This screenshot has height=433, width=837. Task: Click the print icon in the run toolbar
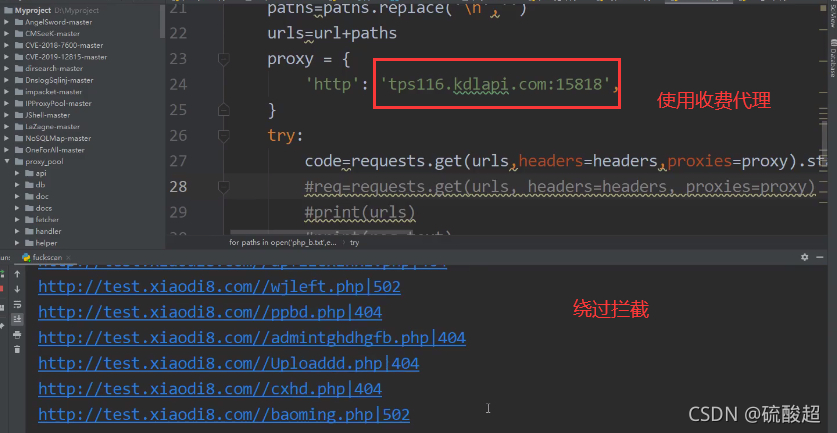pyautogui.click(x=17, y=335)
